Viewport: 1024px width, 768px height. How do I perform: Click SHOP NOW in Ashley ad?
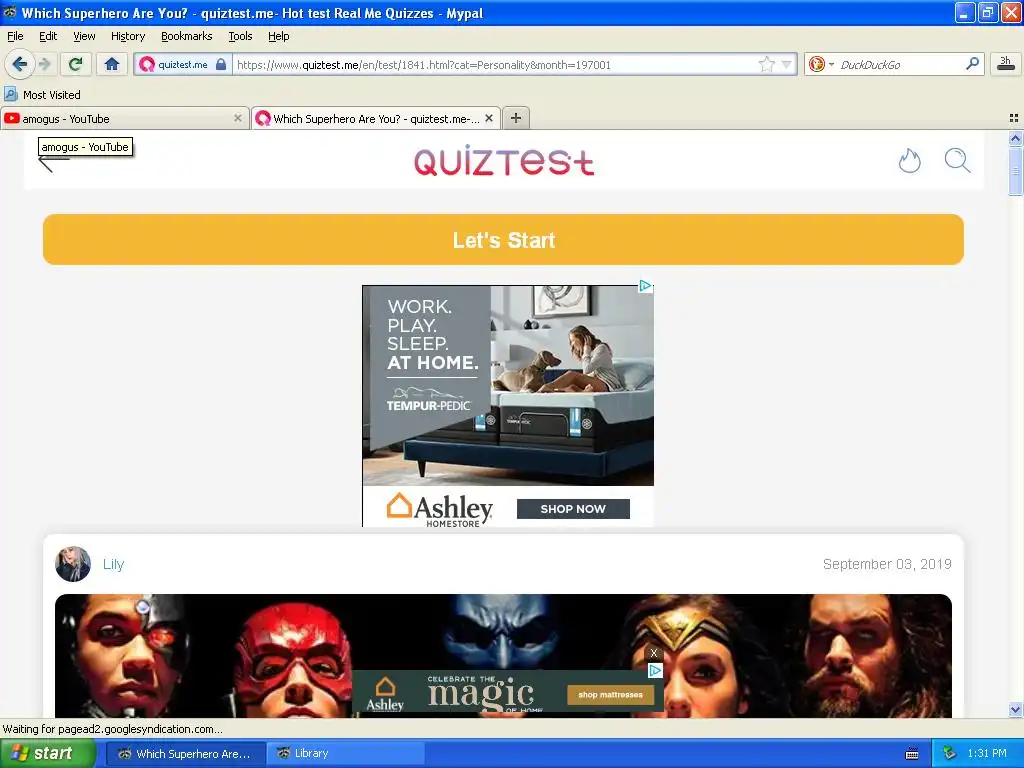573,509
